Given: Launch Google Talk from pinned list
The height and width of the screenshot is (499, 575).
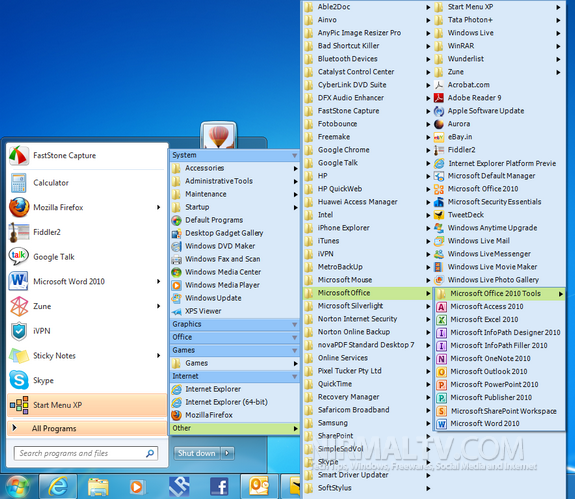Looking at the screenshot, I should [x=87, y=257].
